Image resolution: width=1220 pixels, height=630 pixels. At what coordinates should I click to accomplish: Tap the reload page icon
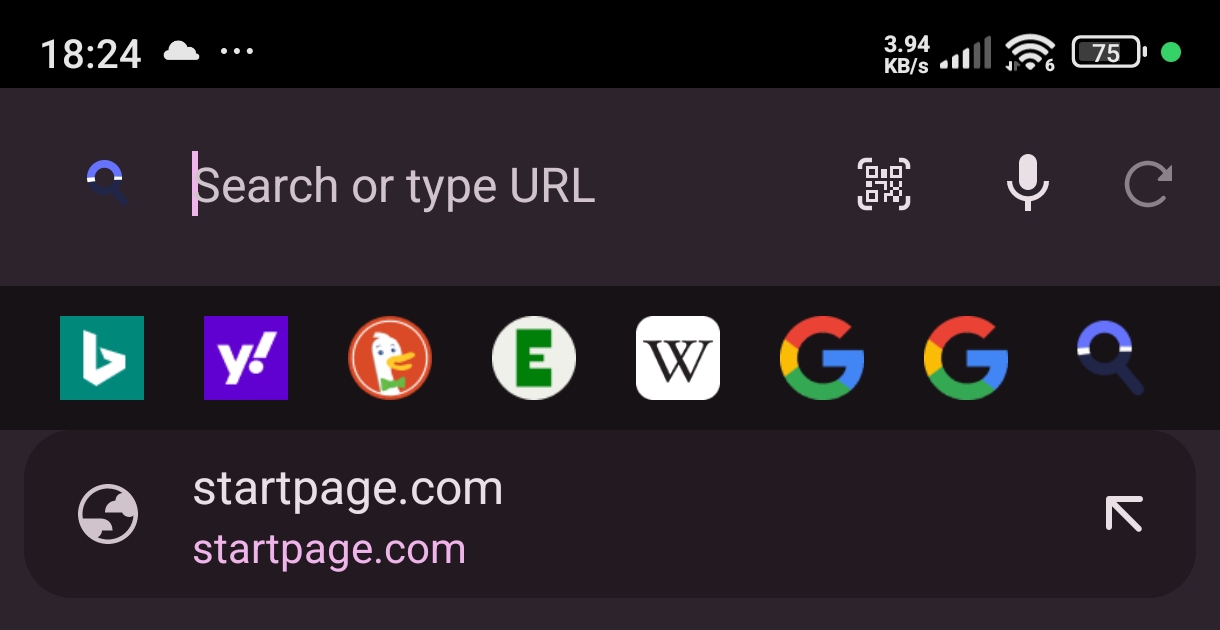click(x=1148, y=184)
